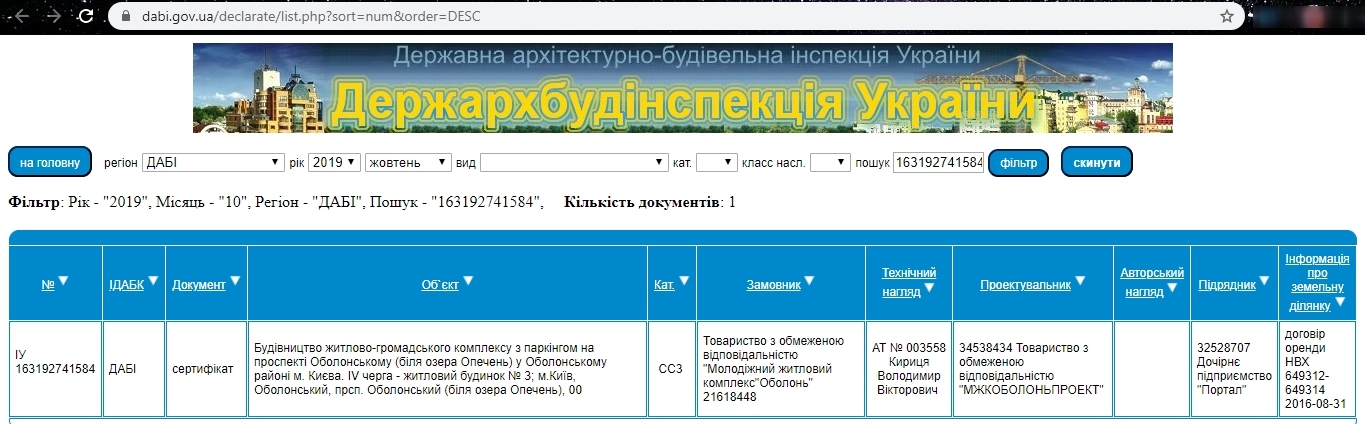Click the договір оренди НВХ 649312 cell
1365x424 pixels.
[1317, 369]
